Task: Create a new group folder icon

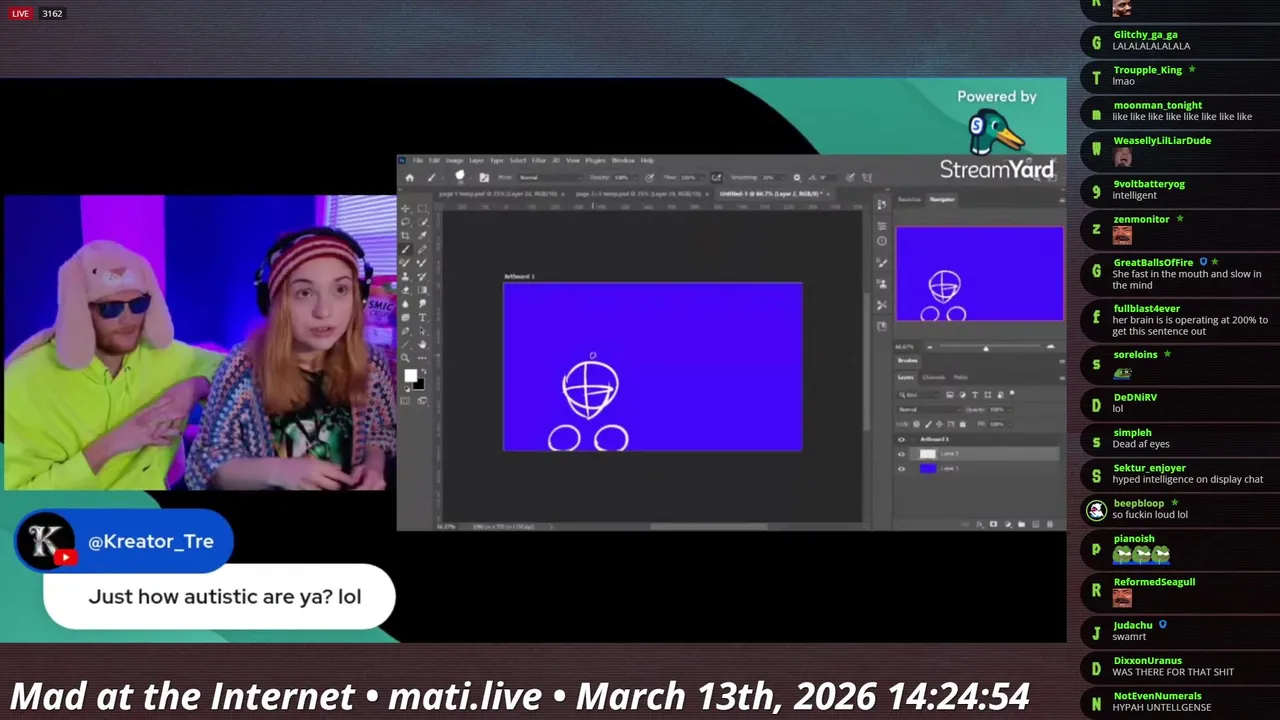Action: click(1021, 524)
